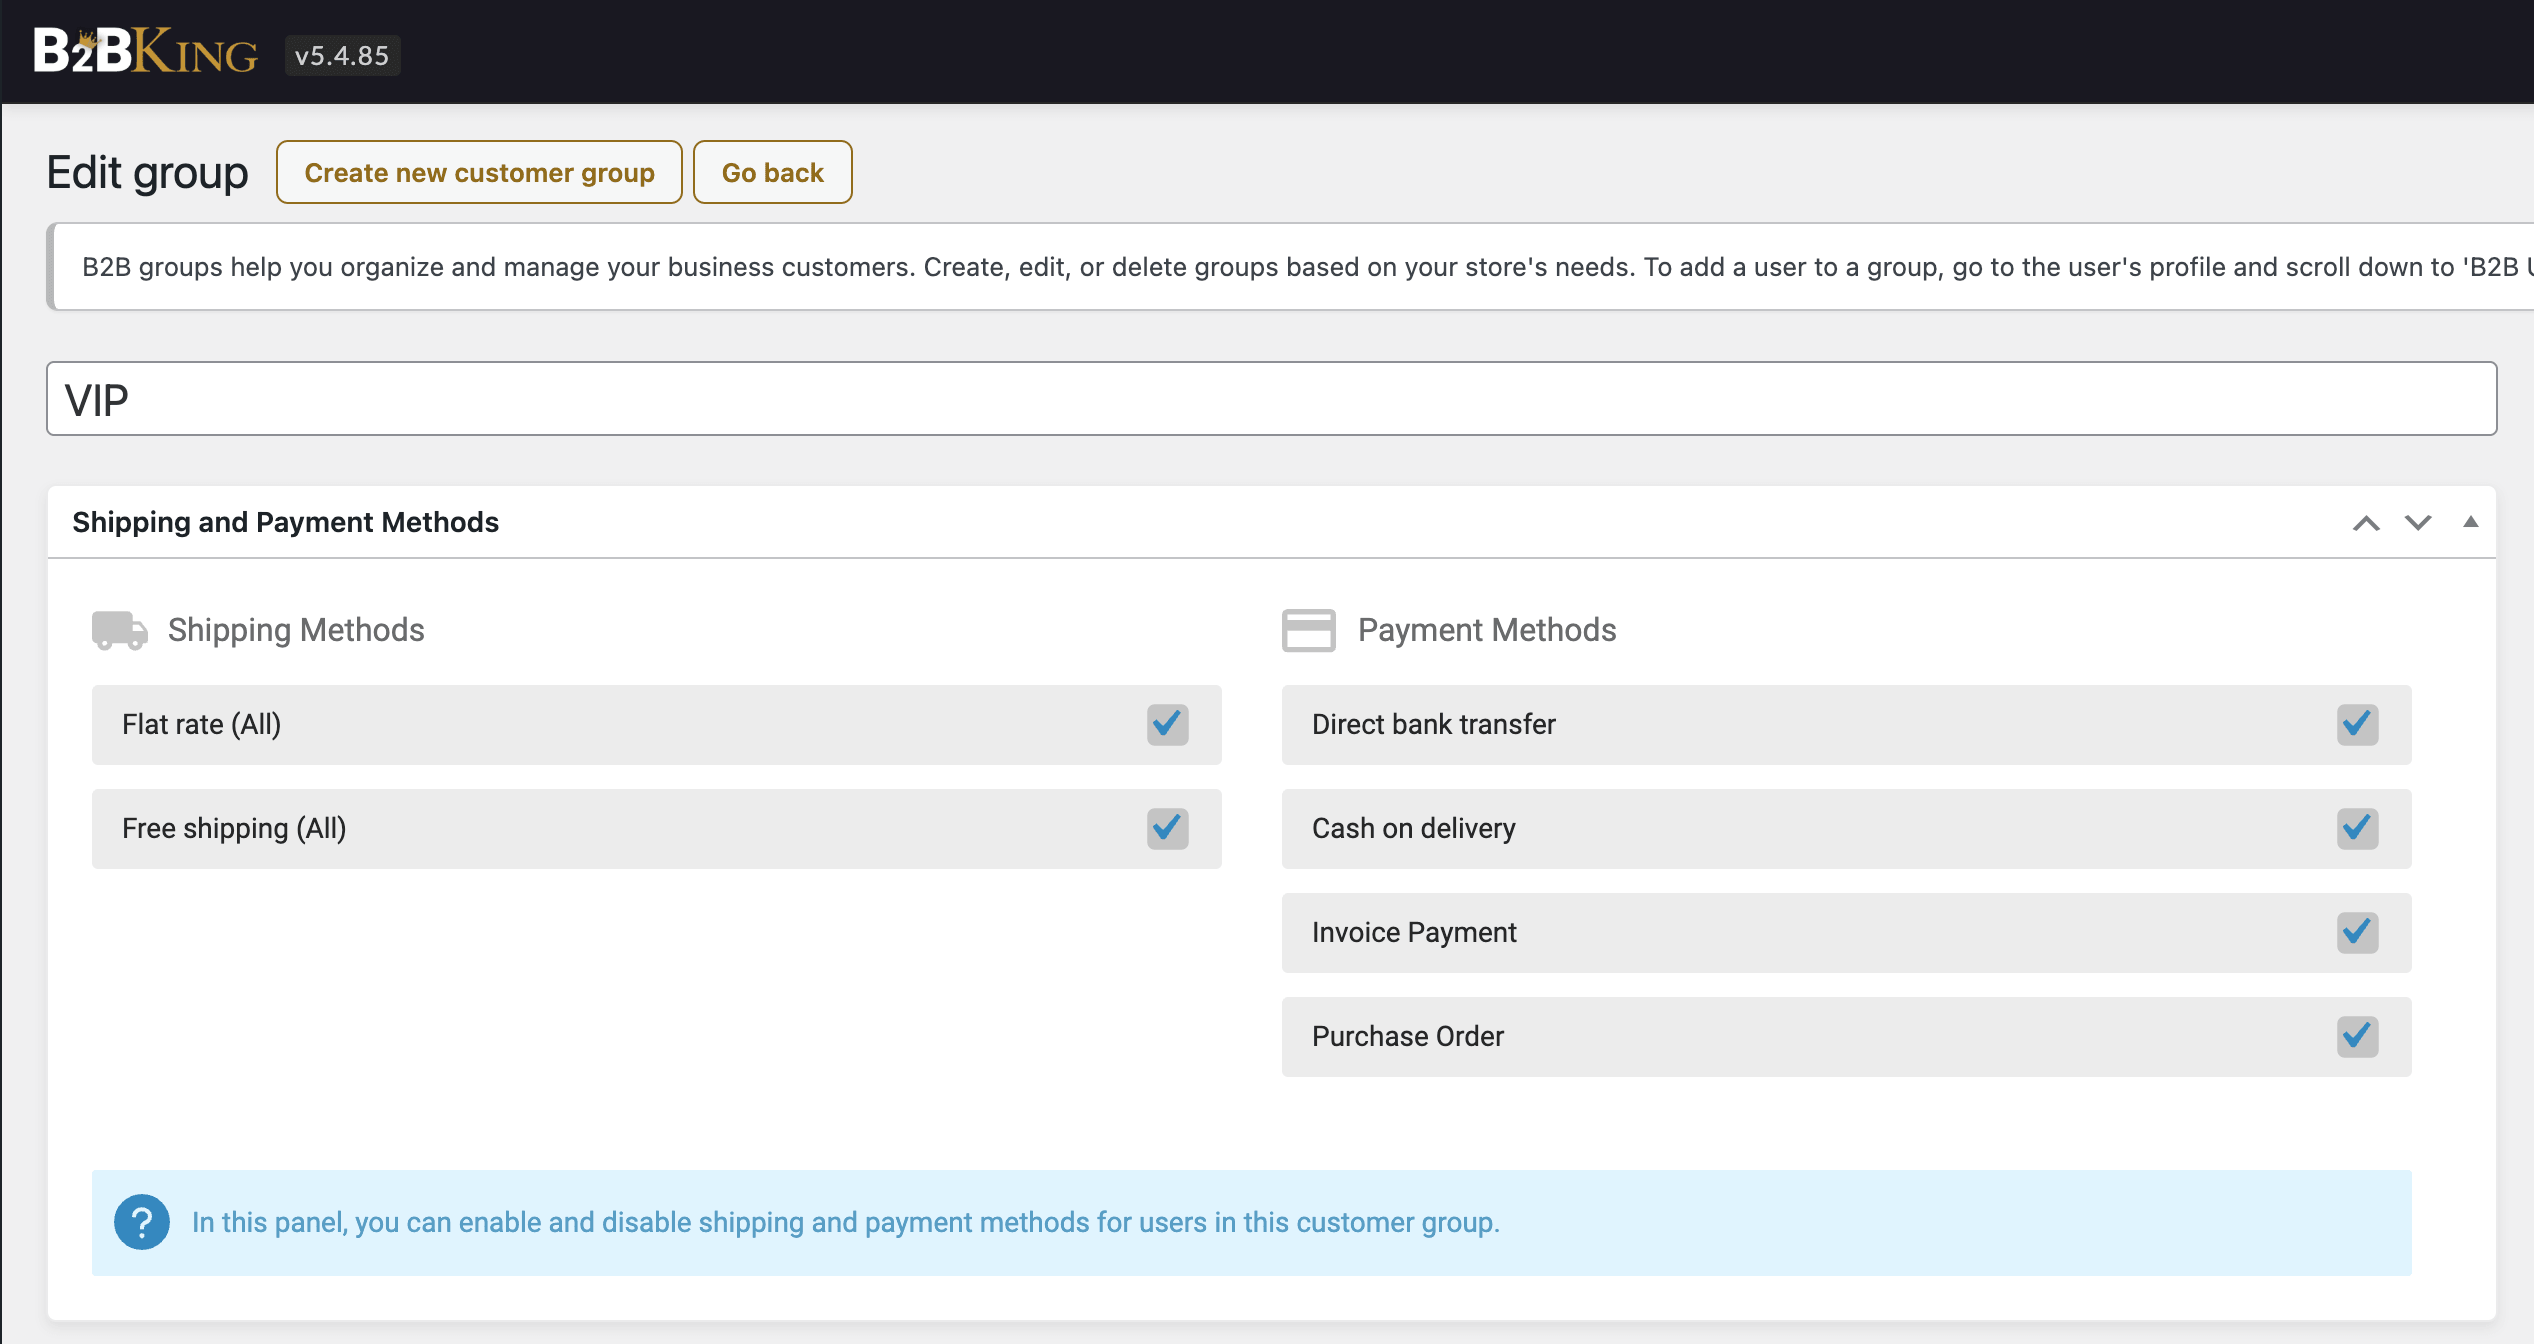Click the blue question mark help icon
The height and width of the screenshot is (1344, 2534).
coord(141,1222)
